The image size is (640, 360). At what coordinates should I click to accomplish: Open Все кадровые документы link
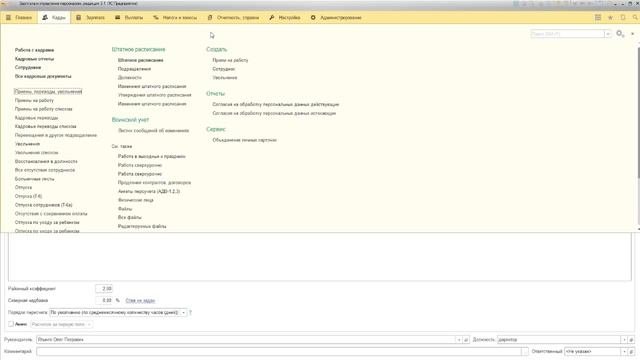(x=43, y=76)
